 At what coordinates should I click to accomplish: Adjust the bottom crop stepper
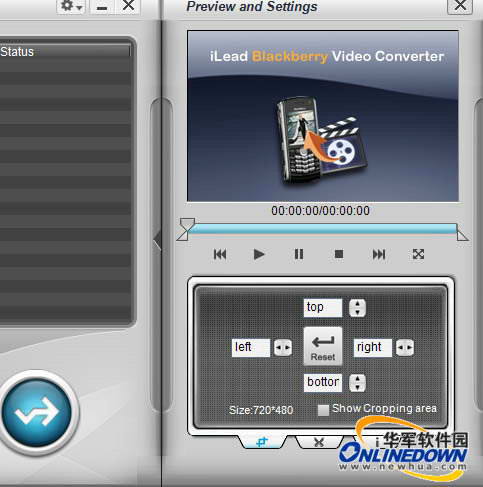coord(357,383)
